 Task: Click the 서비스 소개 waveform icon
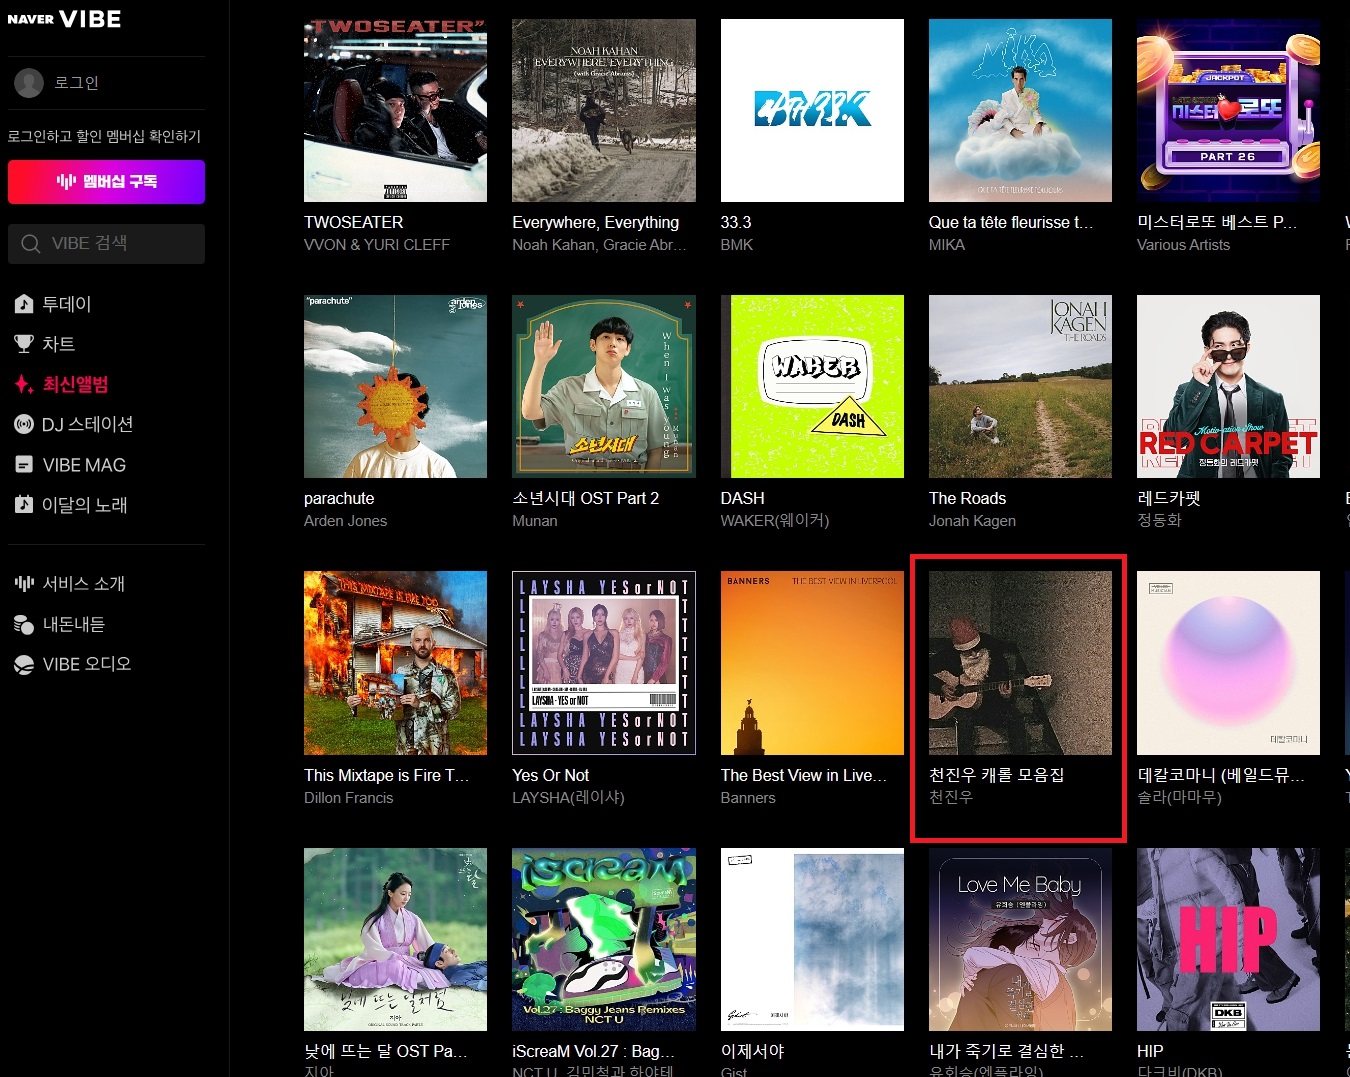24,583
